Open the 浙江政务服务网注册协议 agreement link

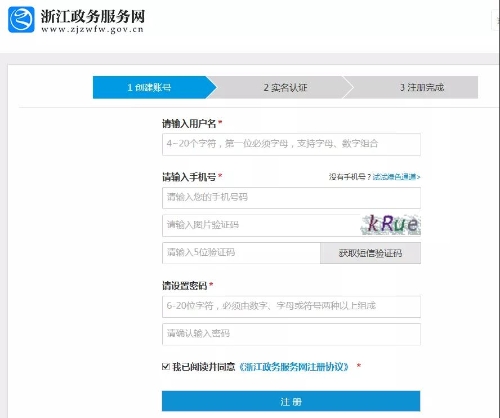(293, 367)
